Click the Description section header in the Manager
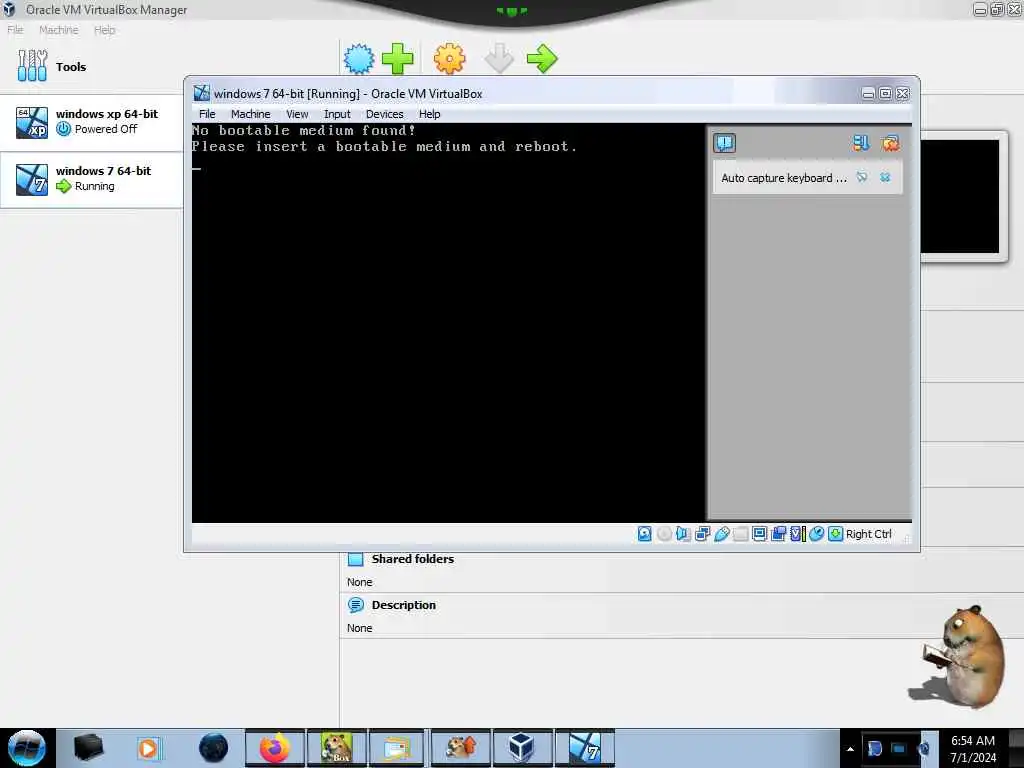 click(x=404, y=605)
